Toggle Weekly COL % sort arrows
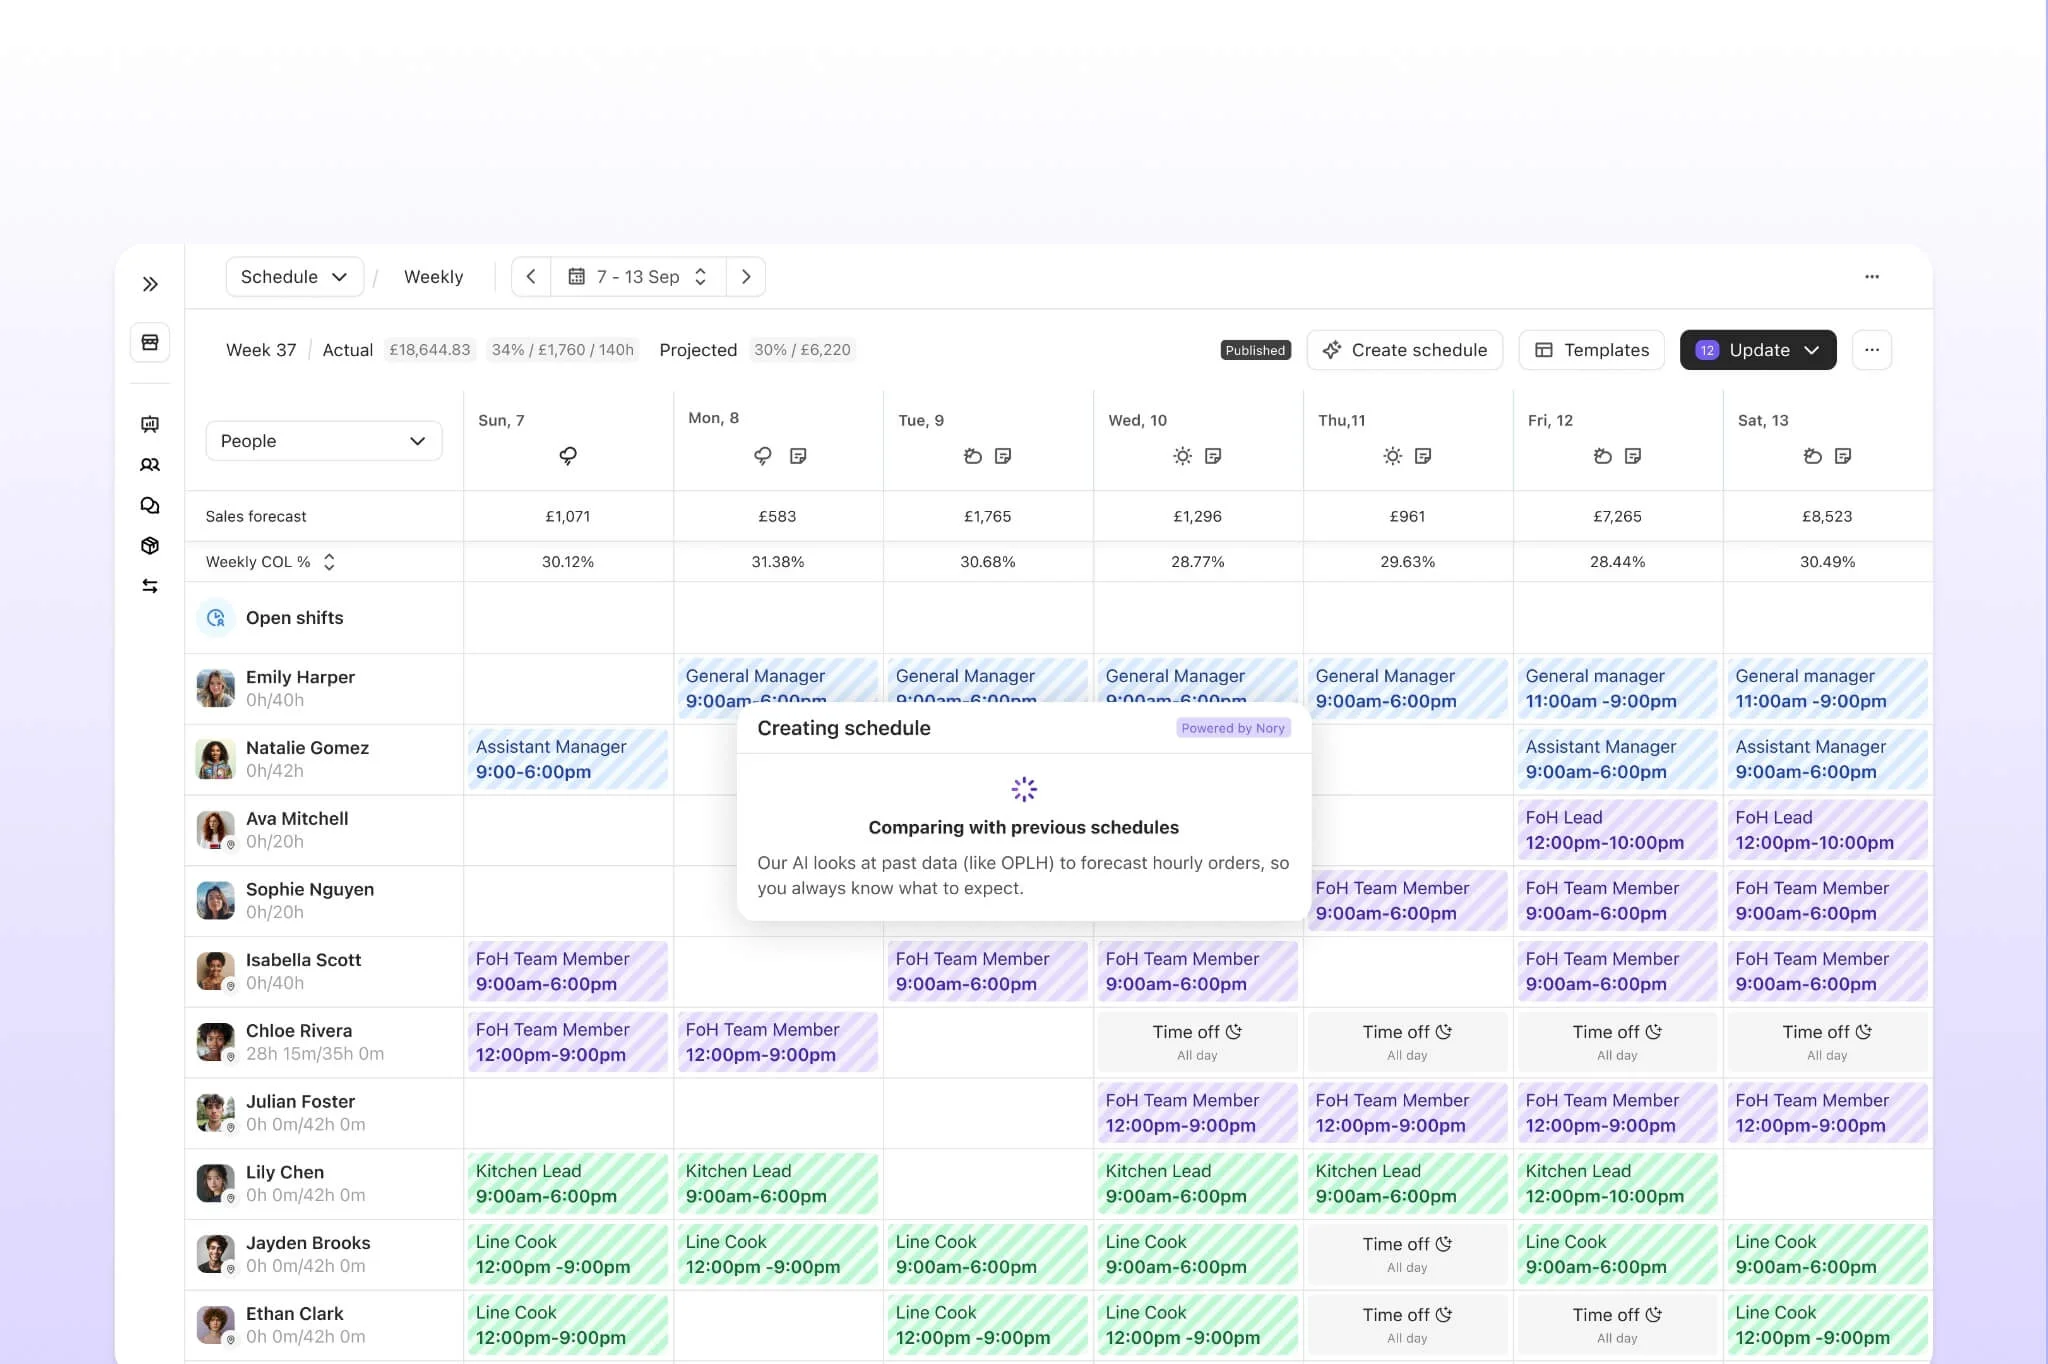The image size is (2048, 1364). (329, 562)
